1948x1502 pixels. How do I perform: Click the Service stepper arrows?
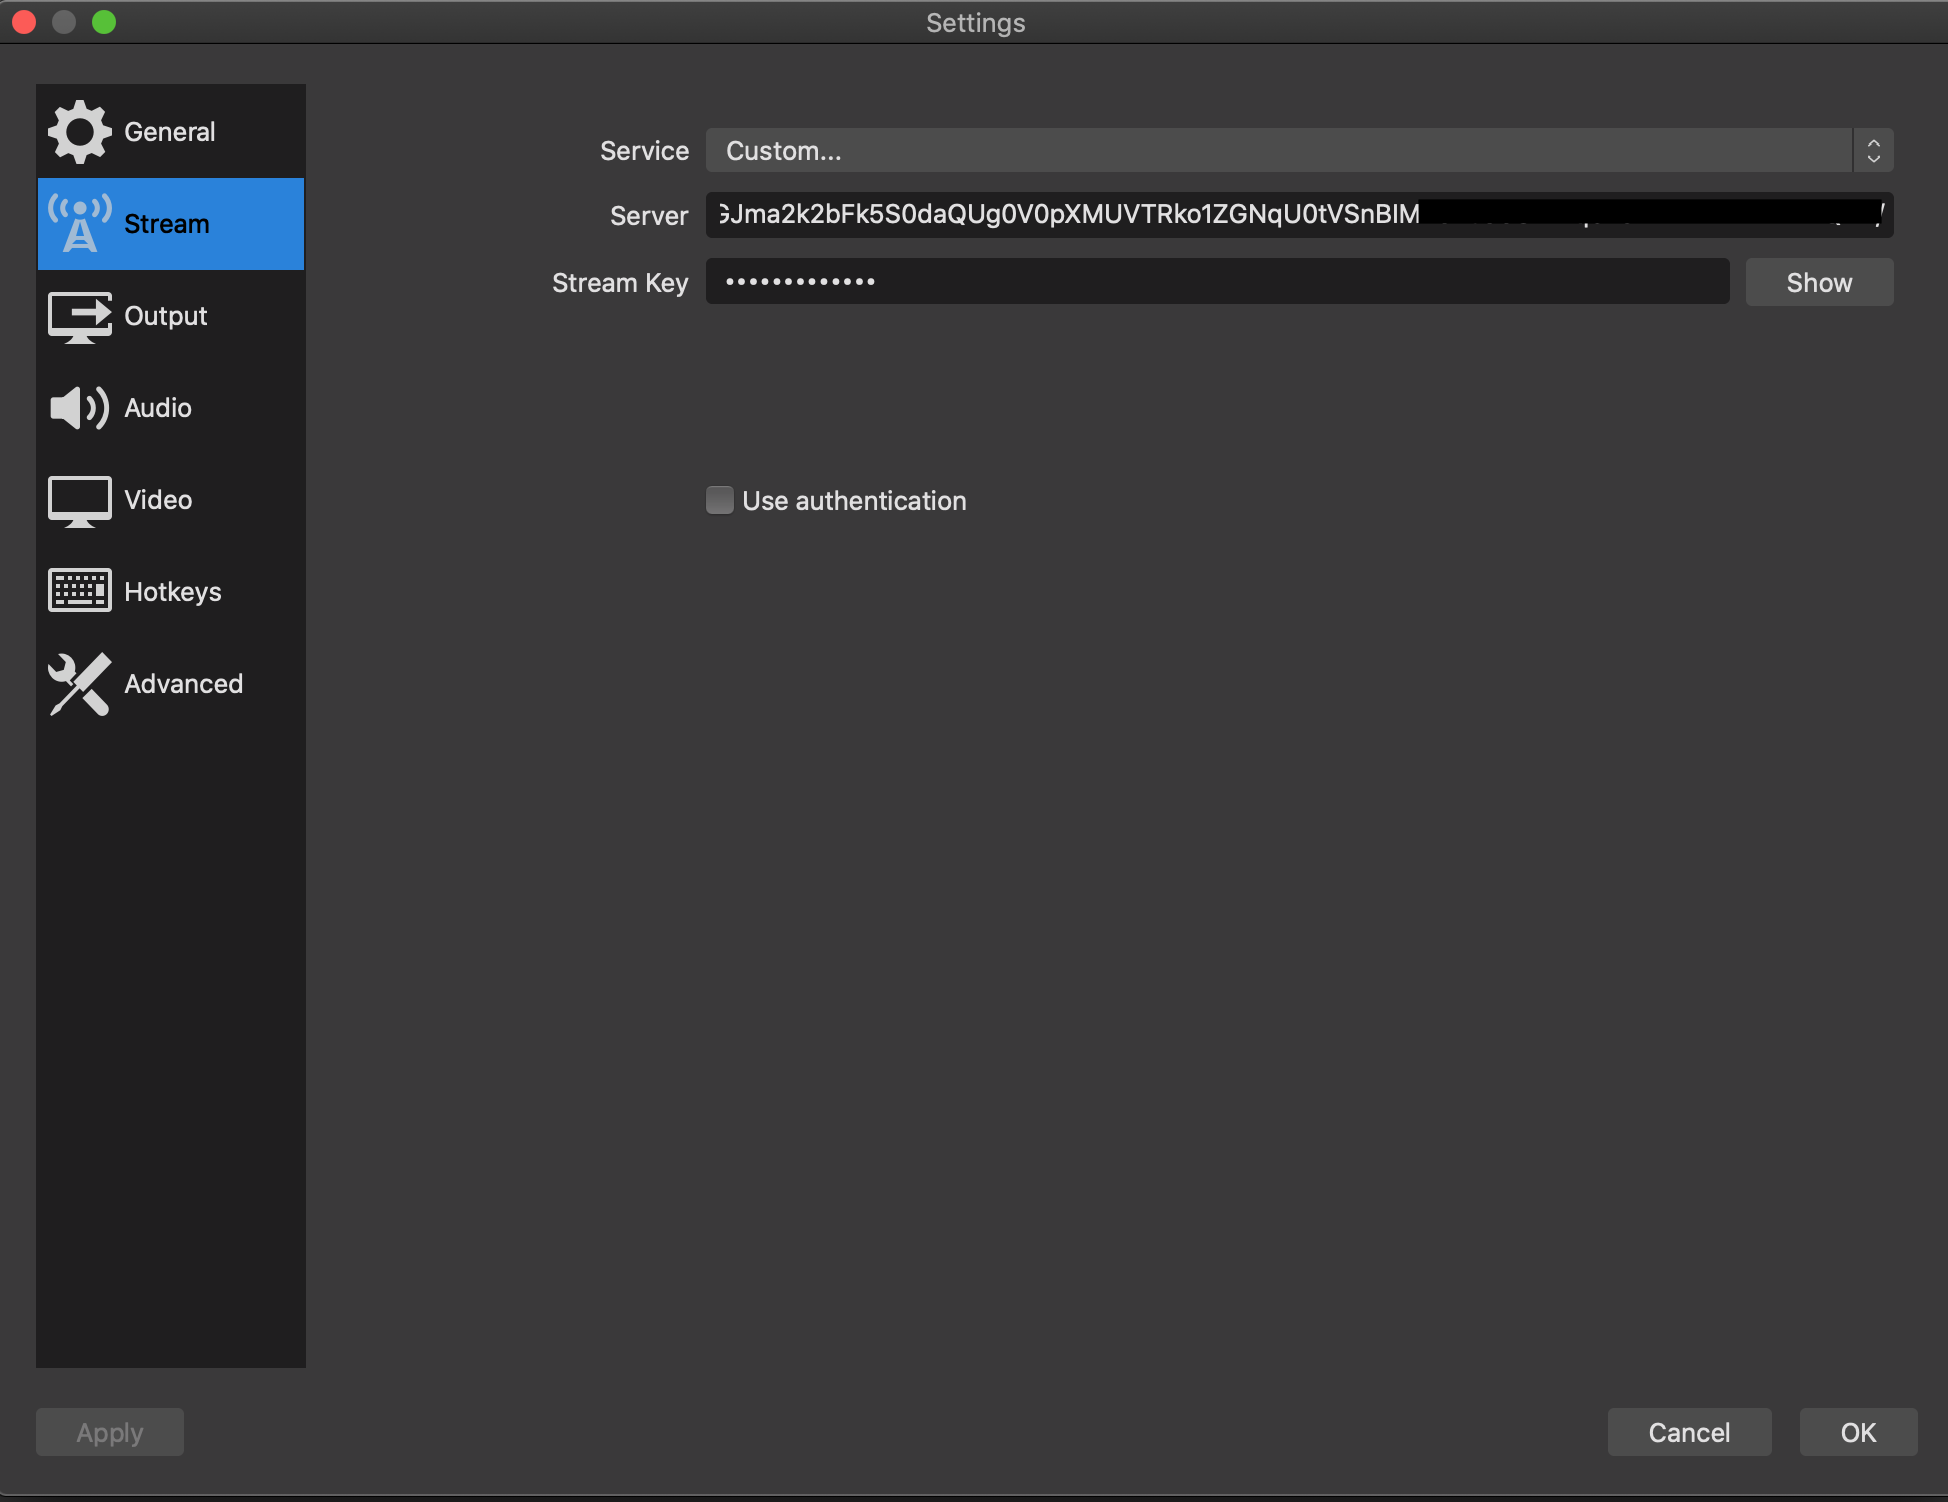pyautogui.click(x=1874, y=150)
